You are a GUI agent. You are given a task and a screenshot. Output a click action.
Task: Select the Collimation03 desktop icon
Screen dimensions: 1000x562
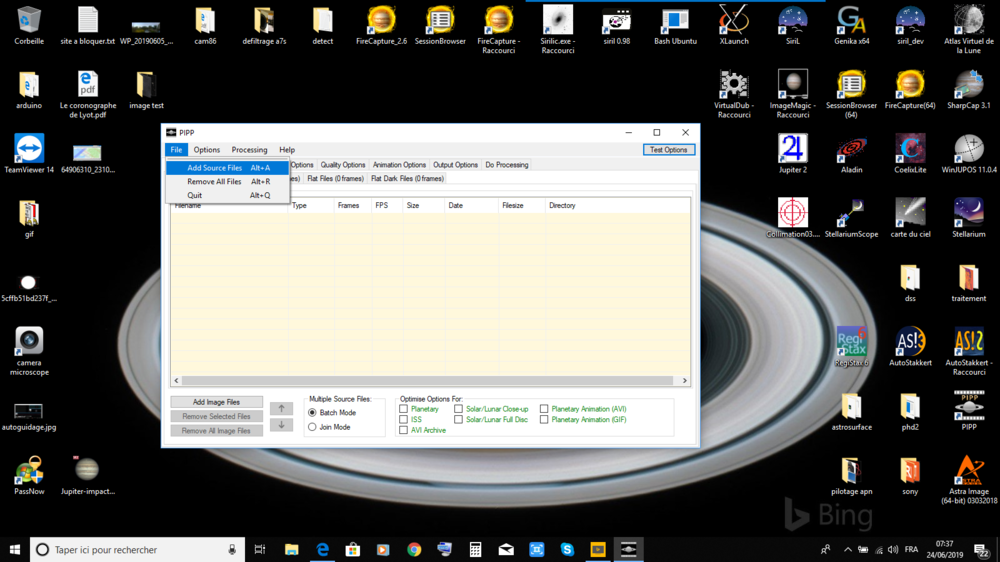pyautogui.click(x=793, y=218)
